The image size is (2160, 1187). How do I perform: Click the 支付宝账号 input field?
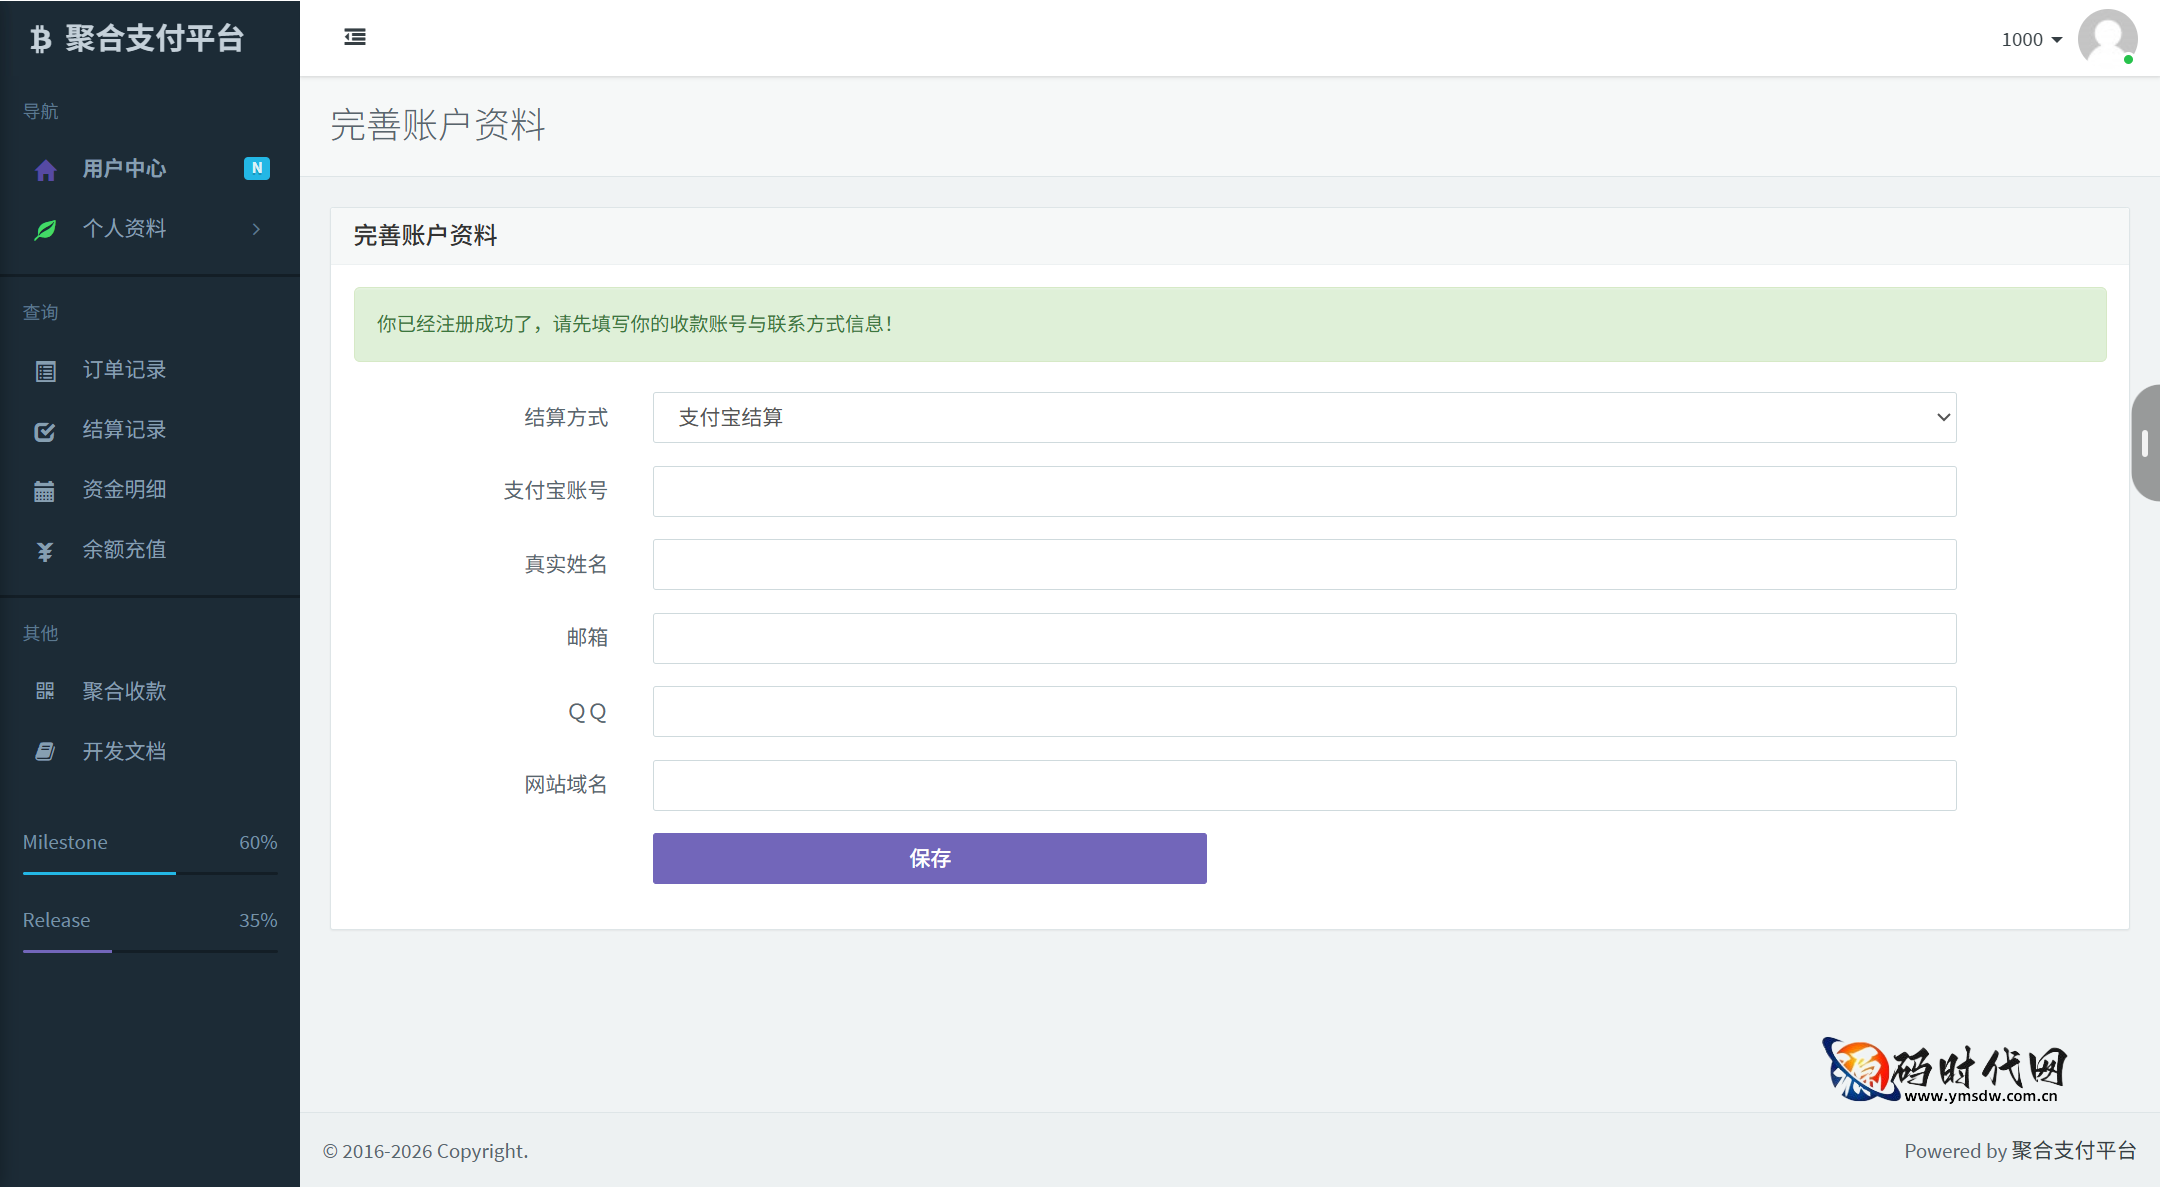[x=1304, y=491]
